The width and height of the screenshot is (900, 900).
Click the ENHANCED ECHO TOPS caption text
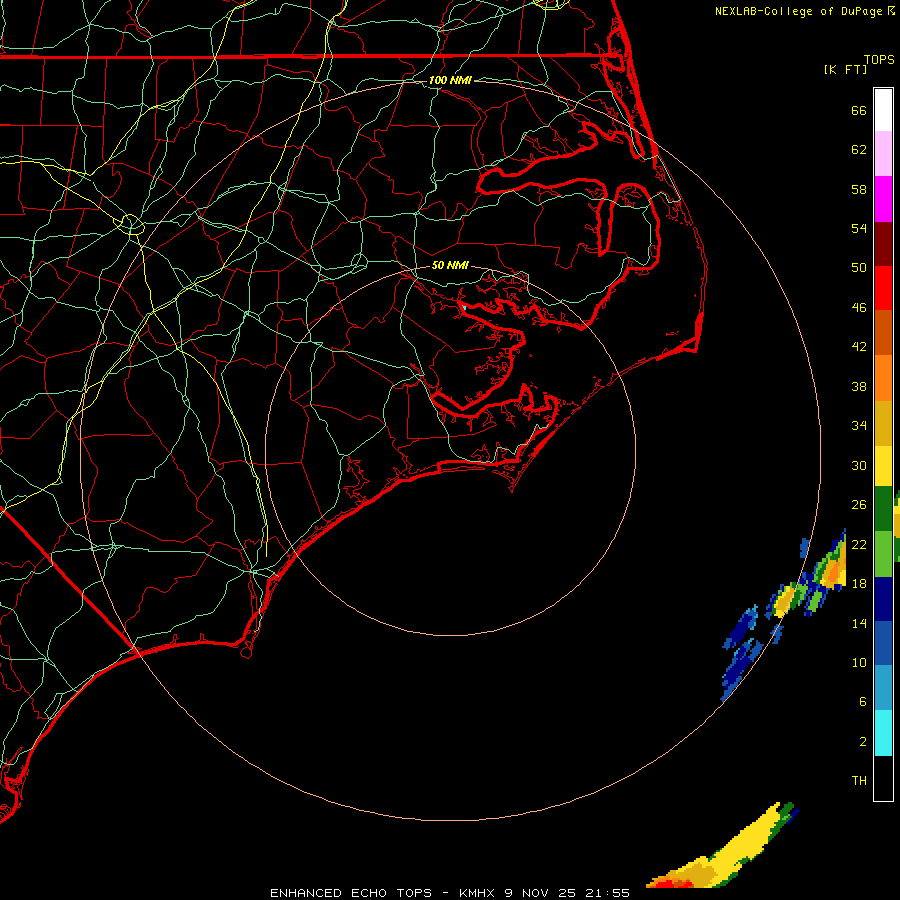point(351,893)
